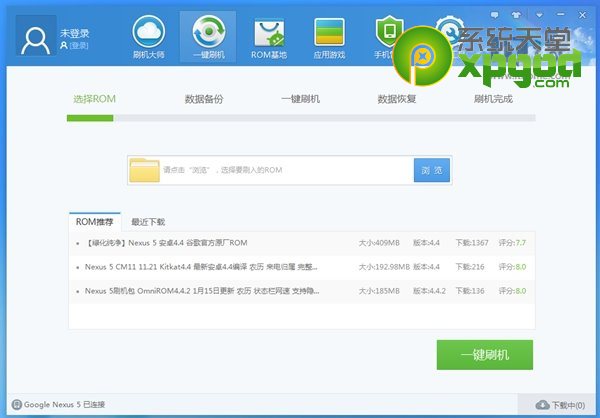
Task: Open the 应用游戏 icon
Action: [x=329, y=33]
